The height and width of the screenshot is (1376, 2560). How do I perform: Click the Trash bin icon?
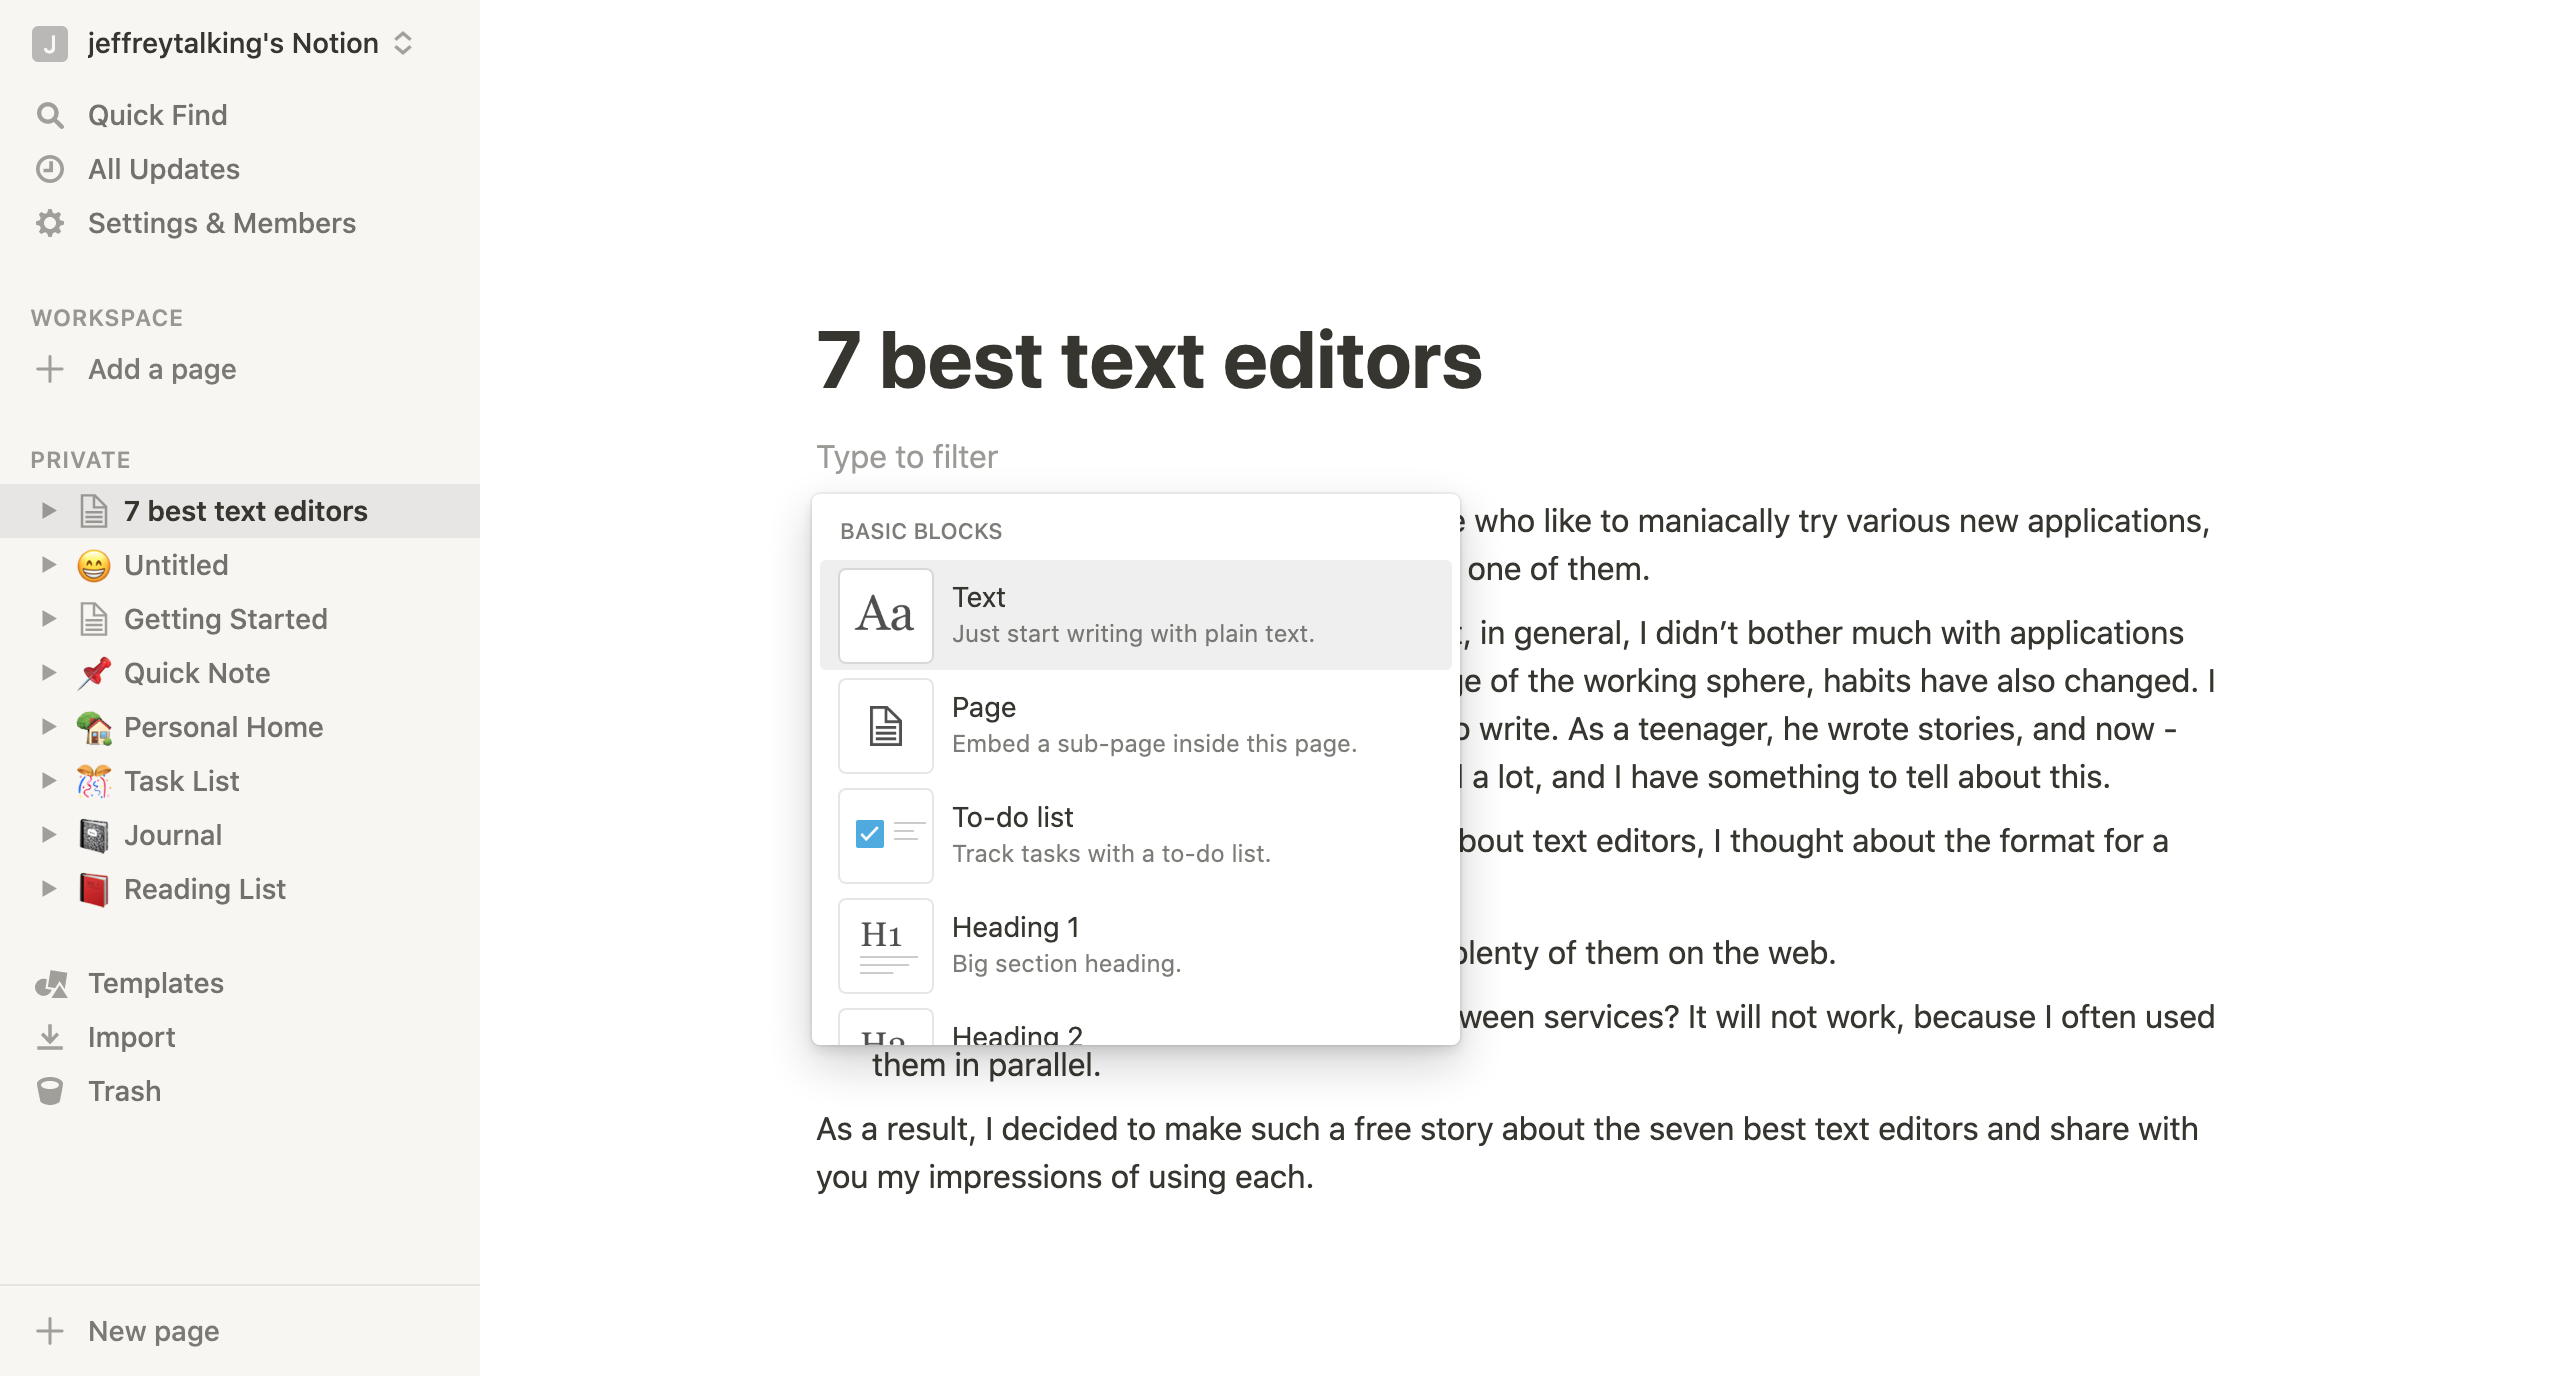coord(50,1091)
